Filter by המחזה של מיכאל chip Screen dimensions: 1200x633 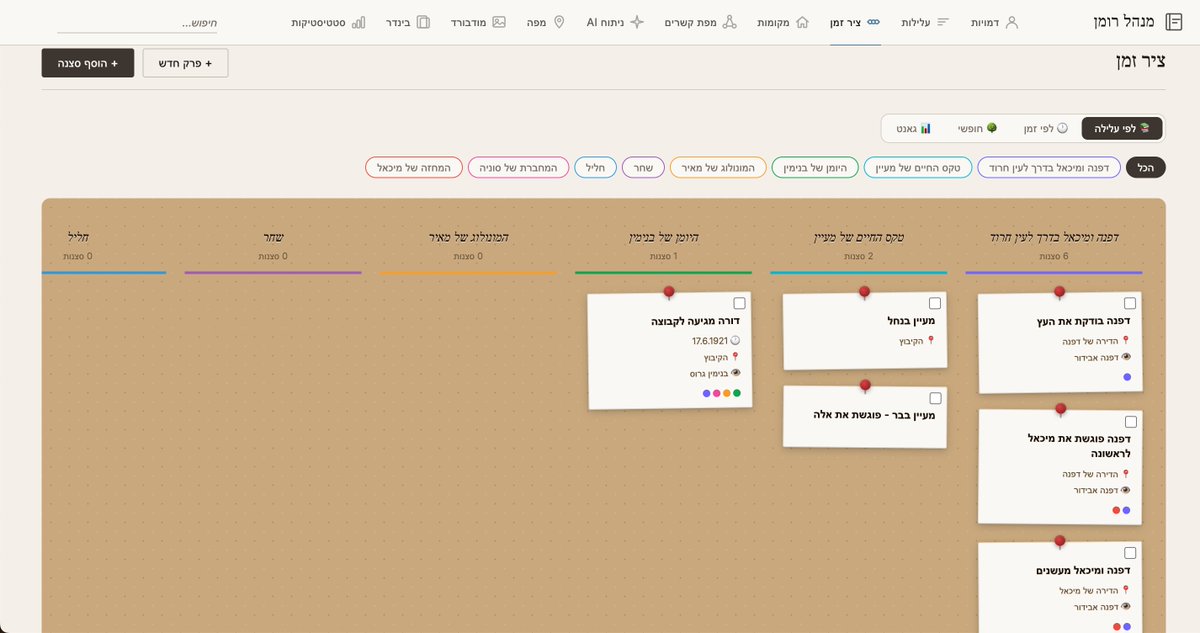(x=414, y=167)
